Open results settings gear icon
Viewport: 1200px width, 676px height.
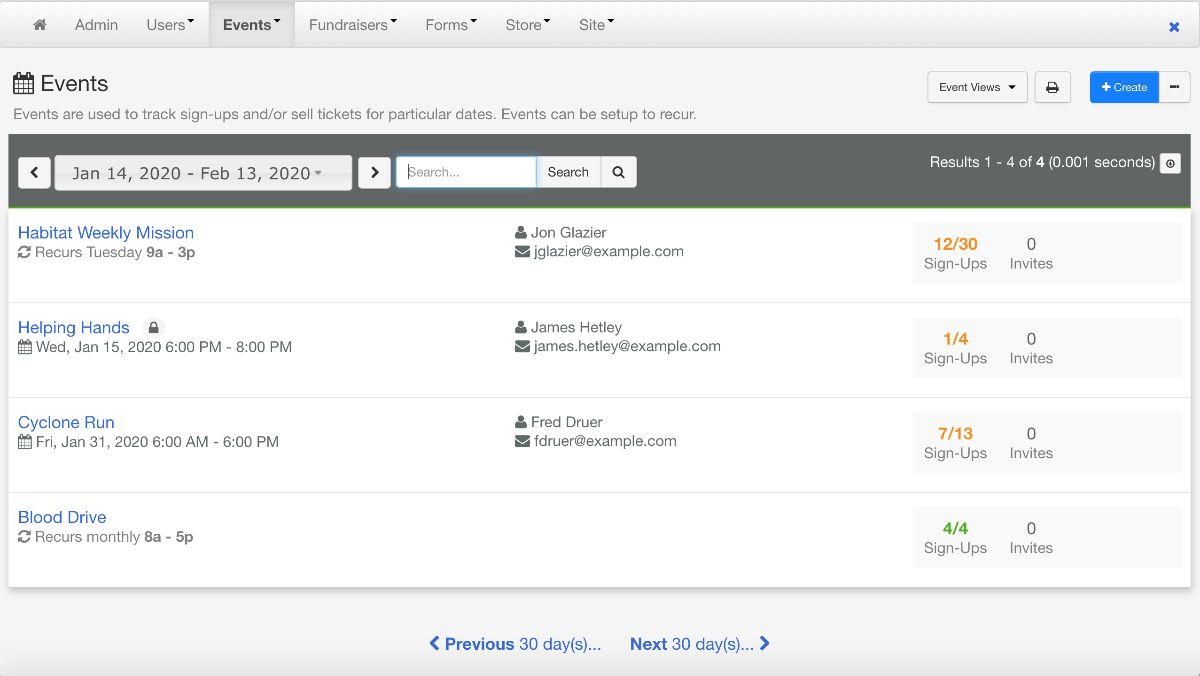coord(1170,163)
